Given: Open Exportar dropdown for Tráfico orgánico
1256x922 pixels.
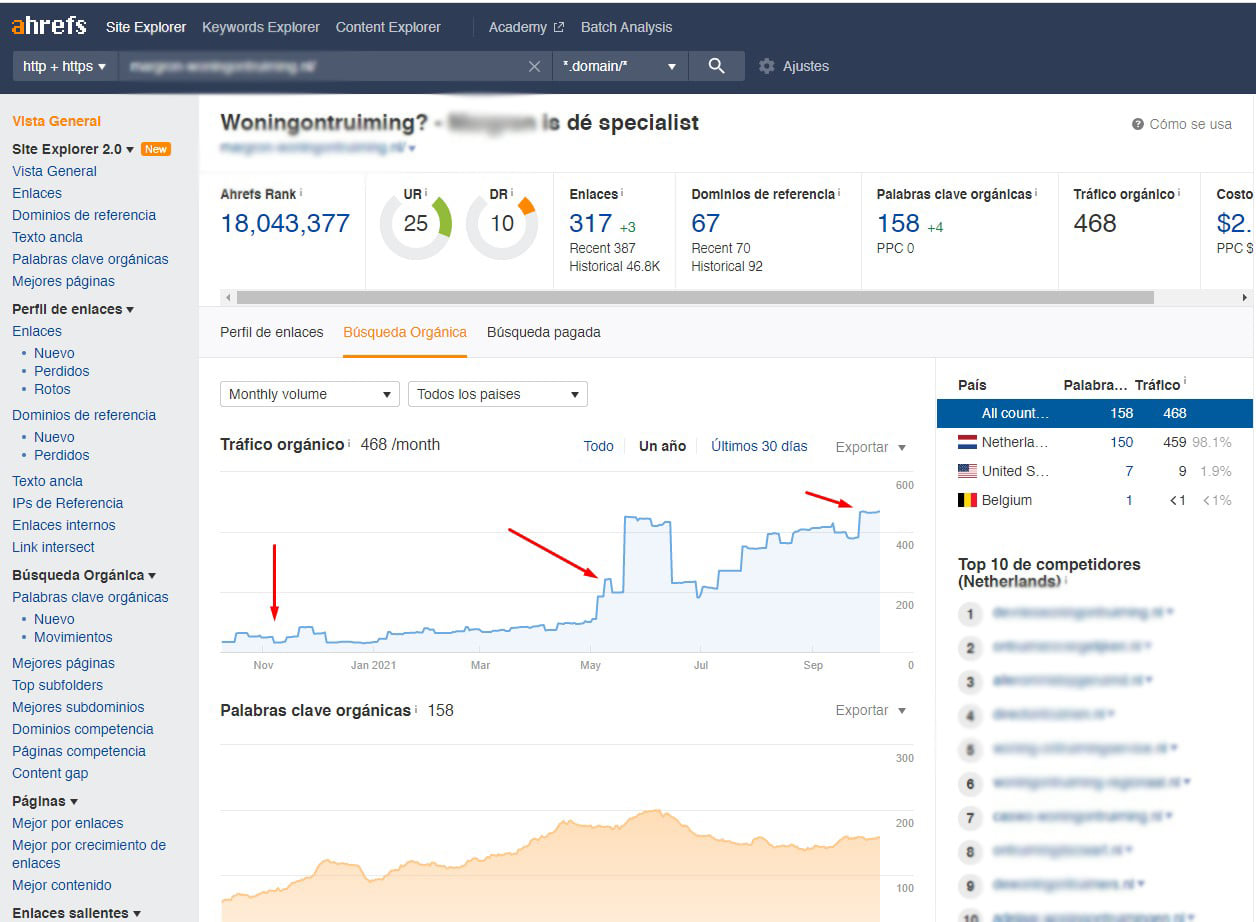Looking at the screenshot, I should [x=871, y=447].
